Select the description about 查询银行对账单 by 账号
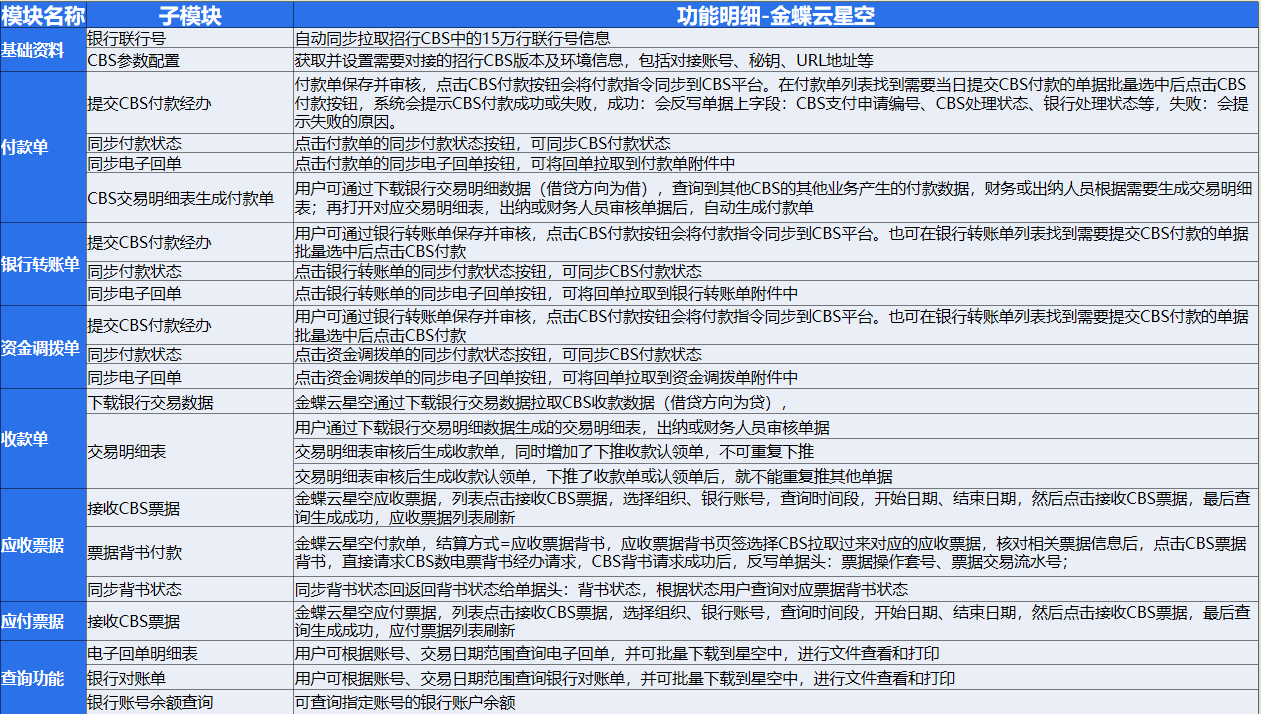Screen dimensions: 1261x714 [776, 678]
